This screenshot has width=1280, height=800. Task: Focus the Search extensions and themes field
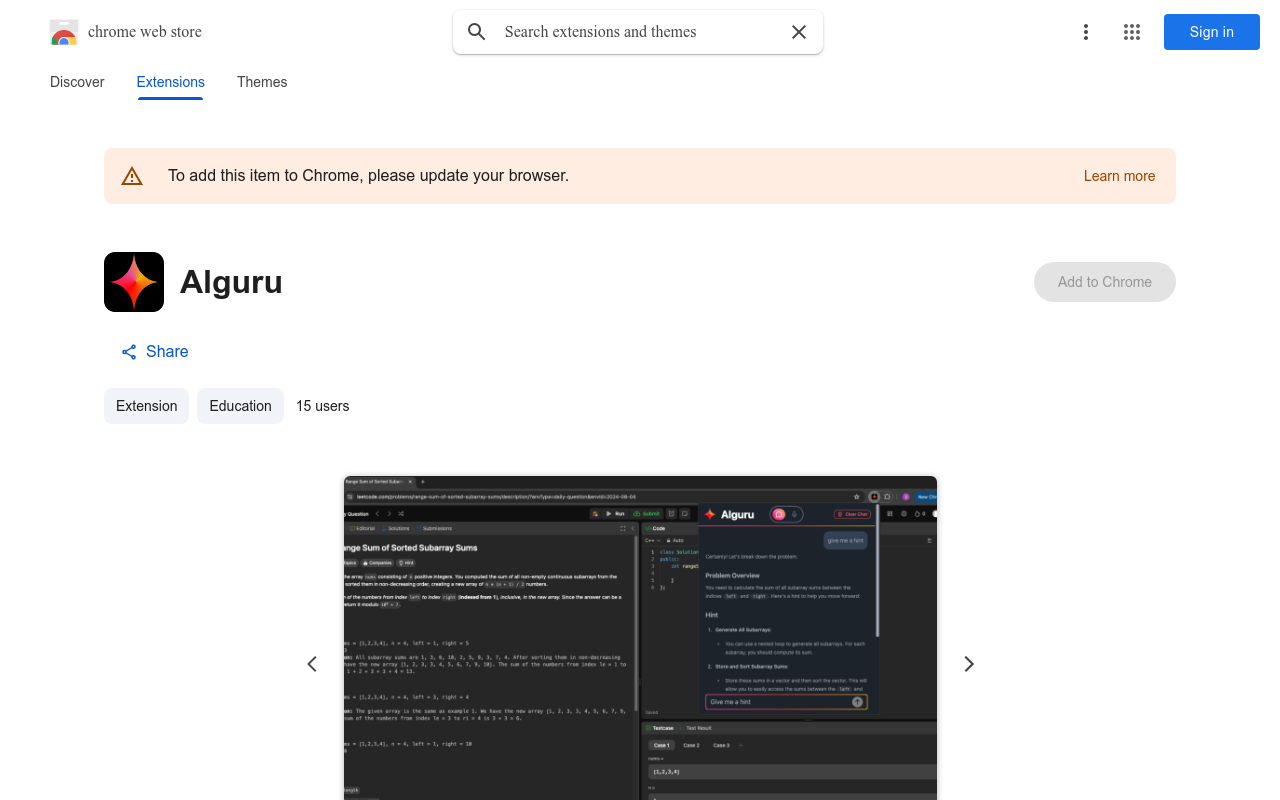click(638, 32)
